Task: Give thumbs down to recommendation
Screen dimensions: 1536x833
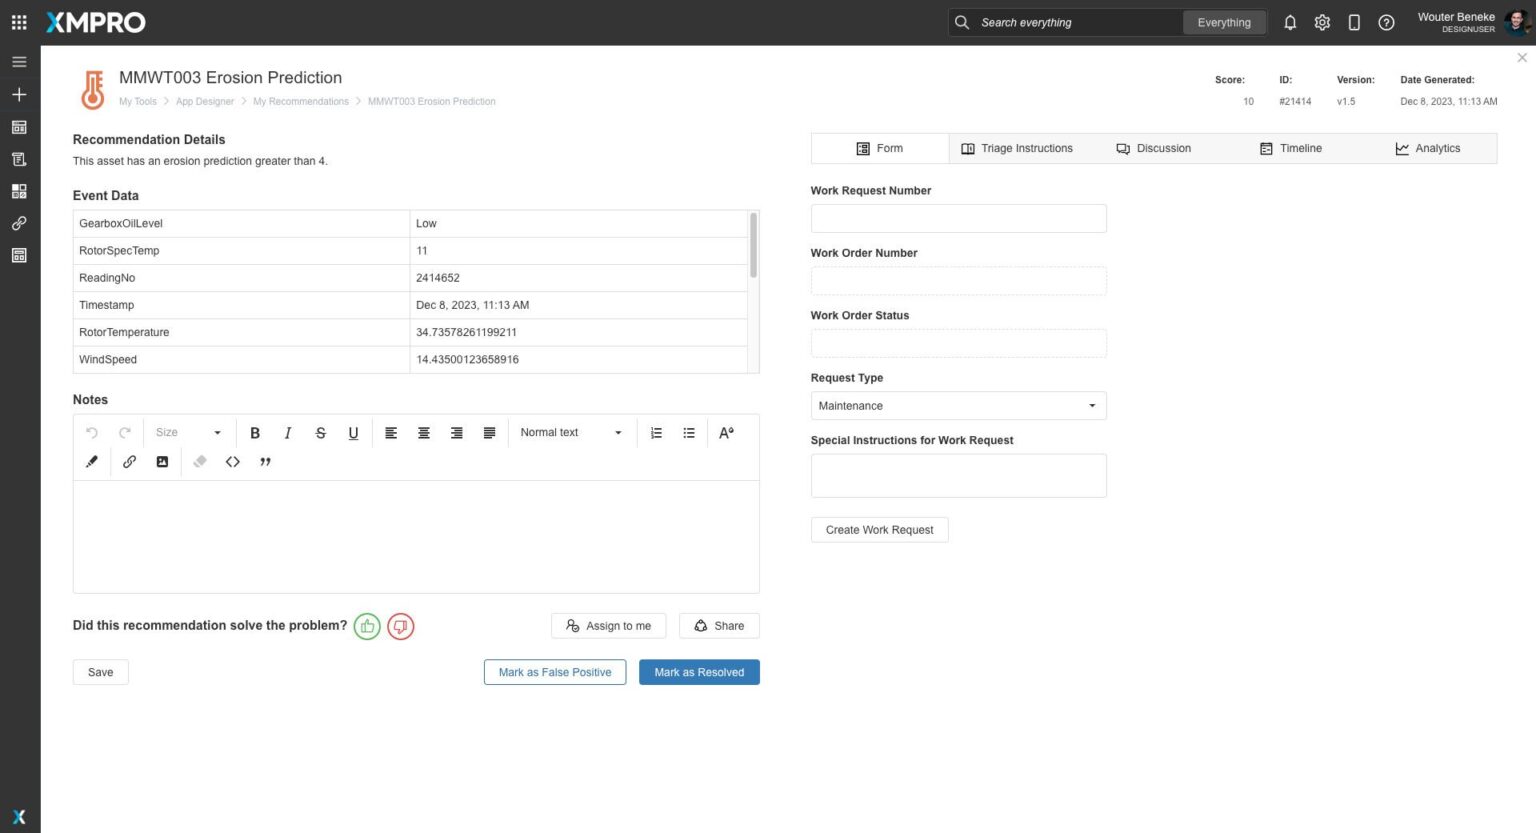Action: tap(400, 626)
